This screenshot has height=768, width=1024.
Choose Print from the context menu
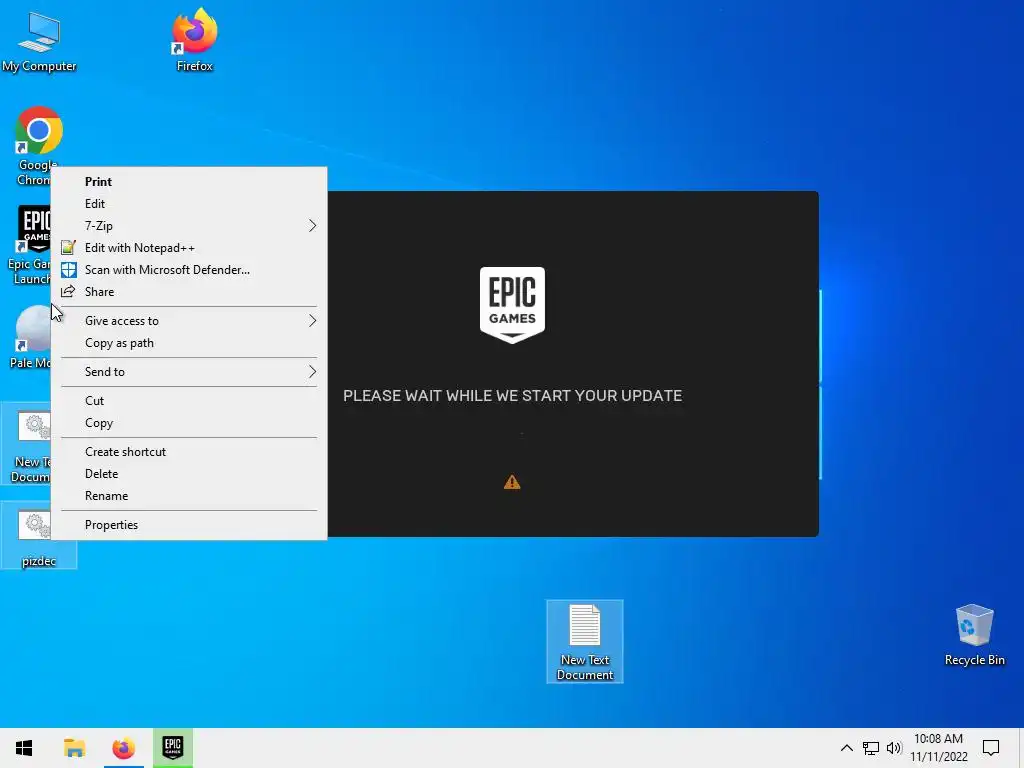pos(189,182)
